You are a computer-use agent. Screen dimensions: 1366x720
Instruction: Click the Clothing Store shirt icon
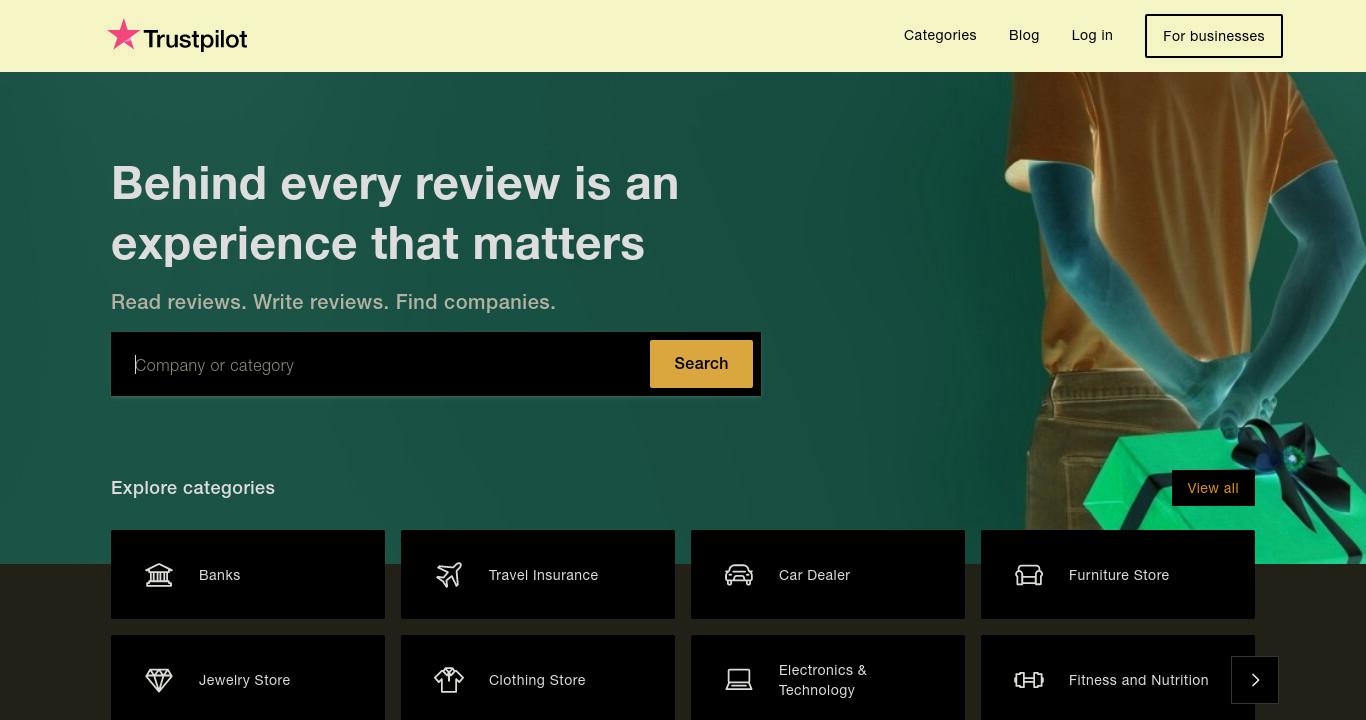(x=449, y=680)
